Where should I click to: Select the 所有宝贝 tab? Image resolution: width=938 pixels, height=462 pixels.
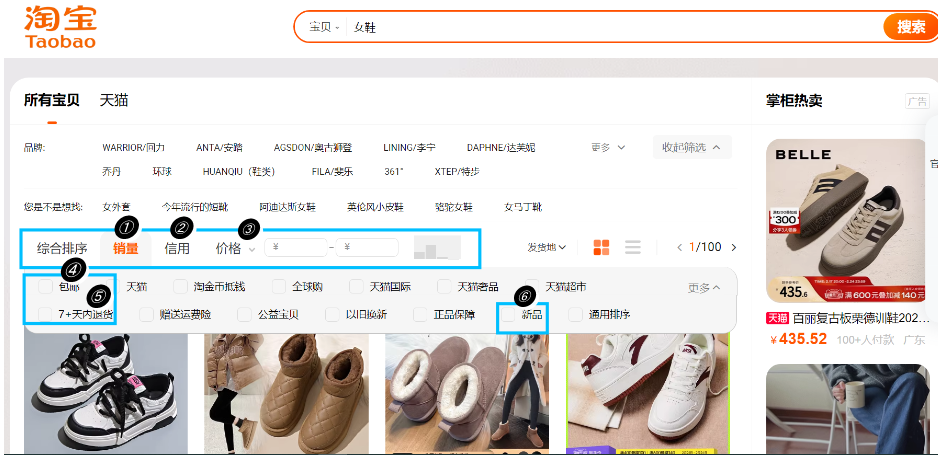[51, 100]
